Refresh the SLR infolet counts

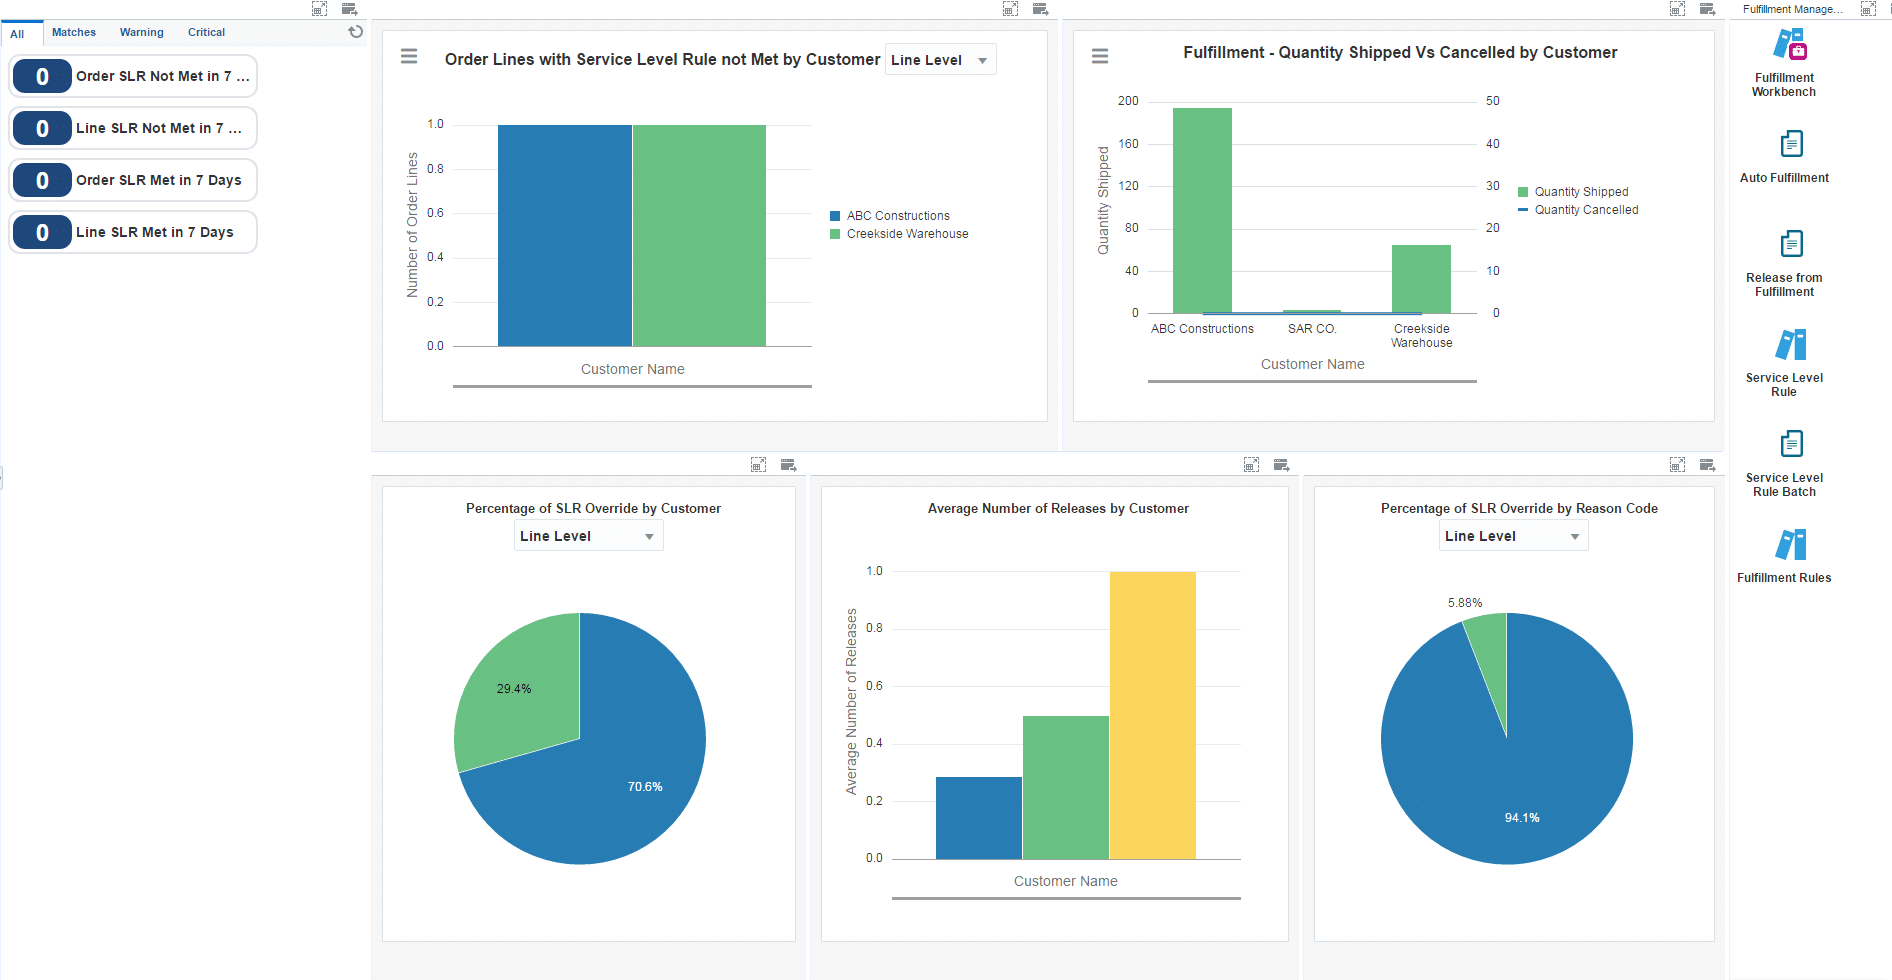pyautogui.click(x=356, y=31)
